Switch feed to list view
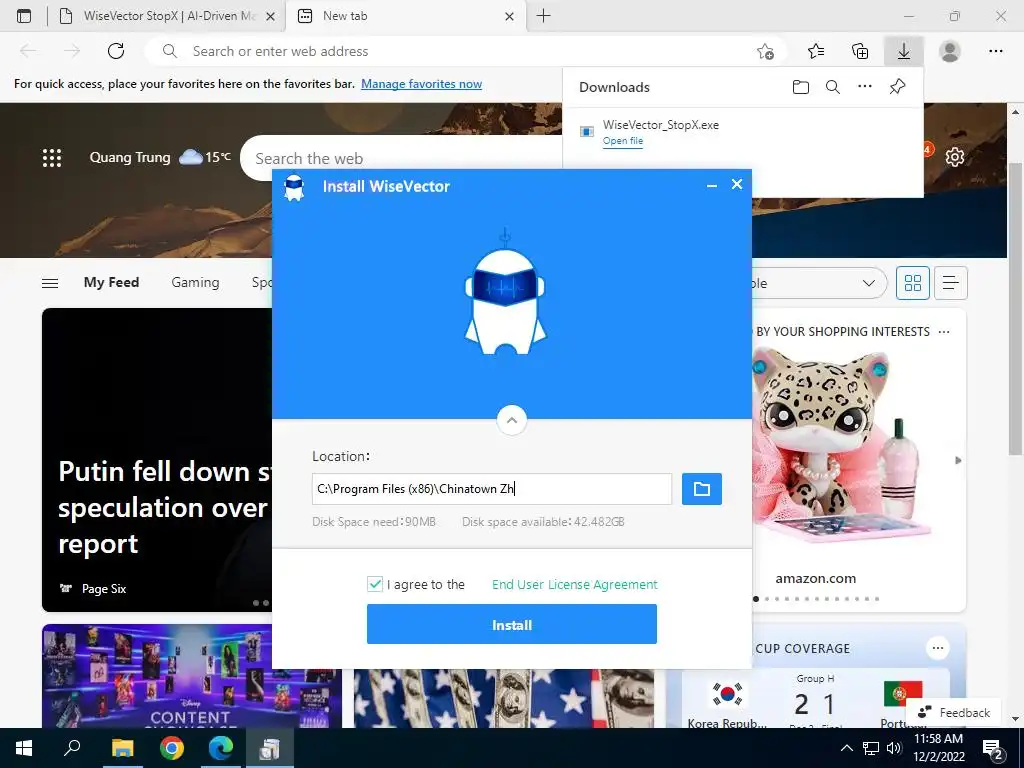1024x768 pixels. 950,283
